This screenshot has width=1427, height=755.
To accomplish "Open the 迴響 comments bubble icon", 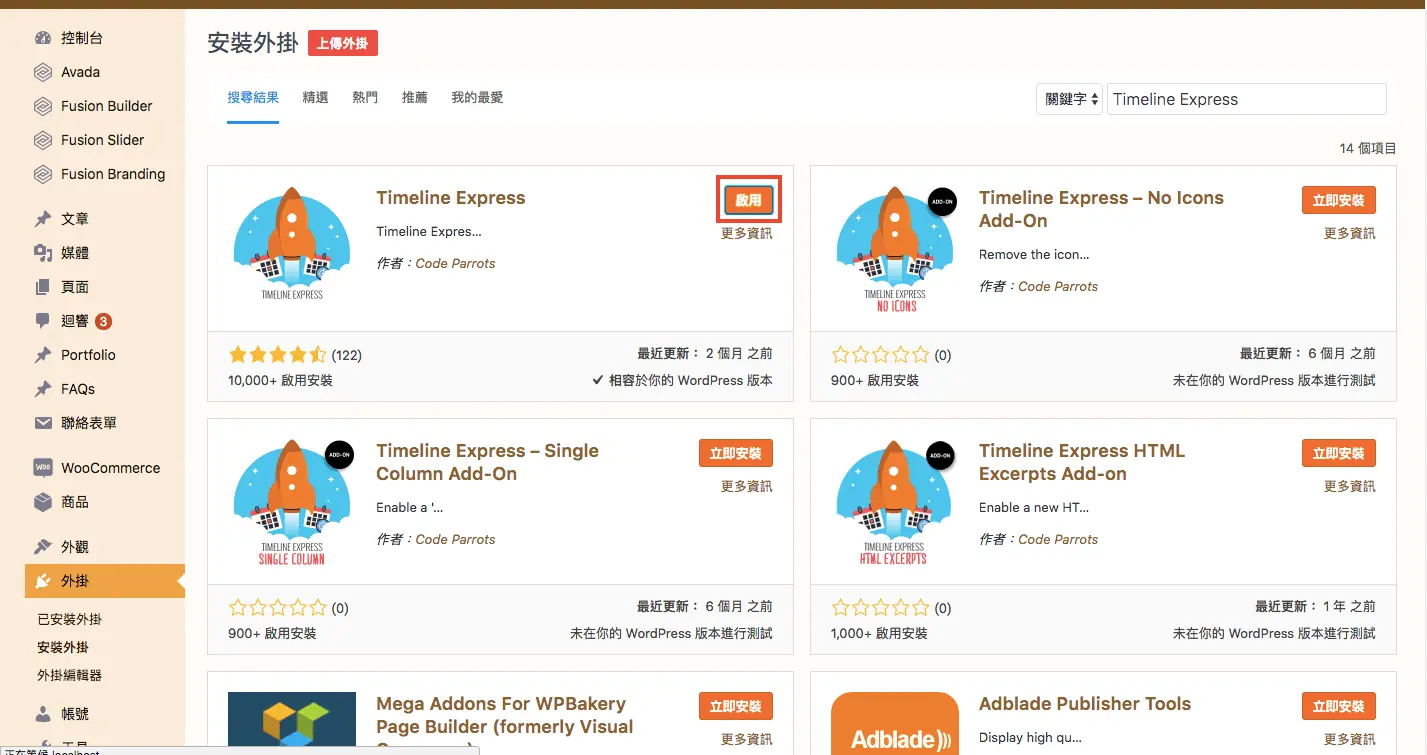I will click(x=43, y=321).
